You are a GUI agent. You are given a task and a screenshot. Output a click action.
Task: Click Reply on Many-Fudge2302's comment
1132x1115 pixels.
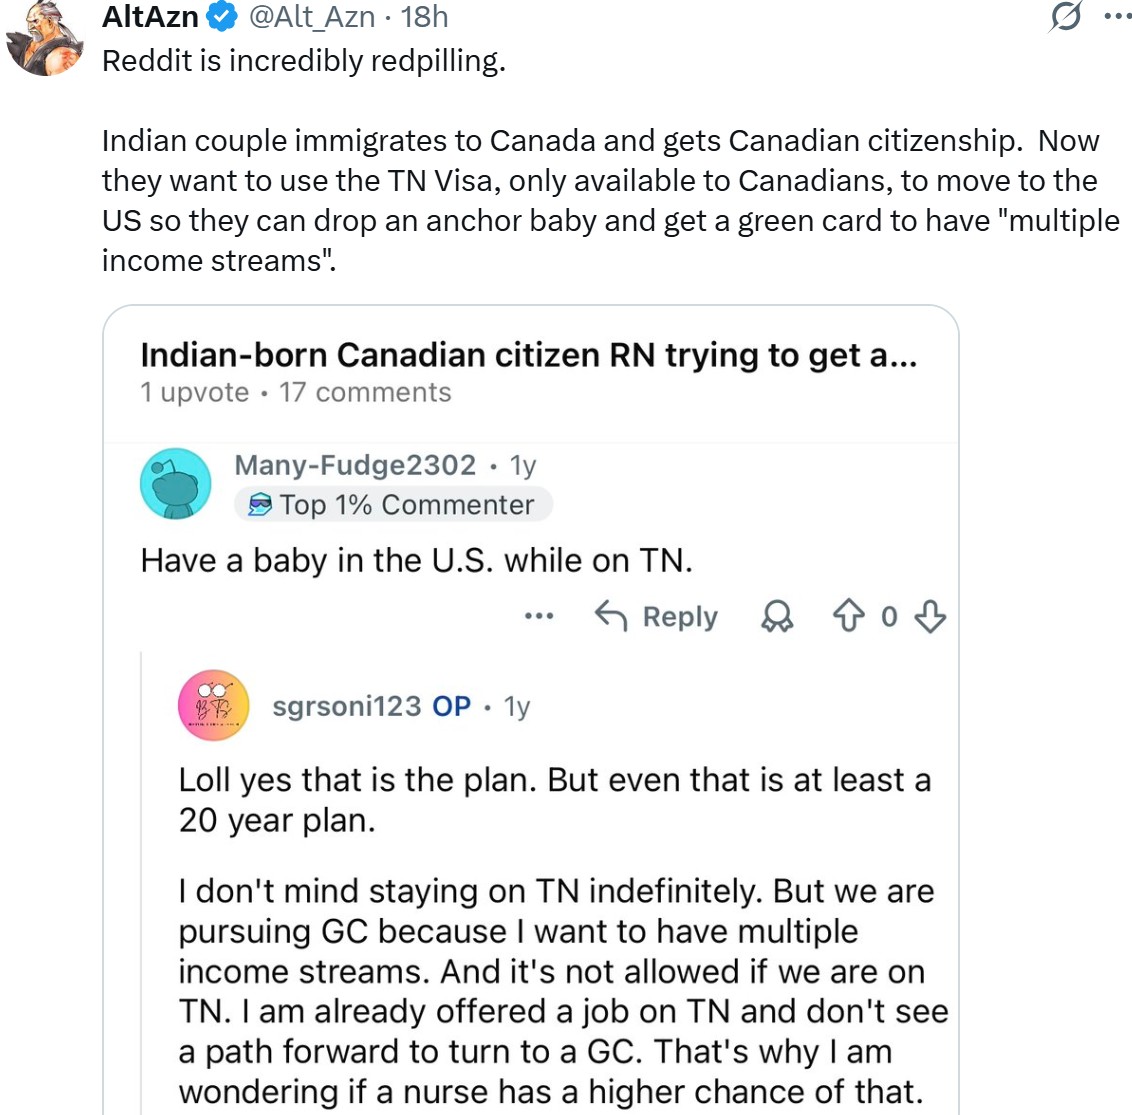(x=656, y=617)
